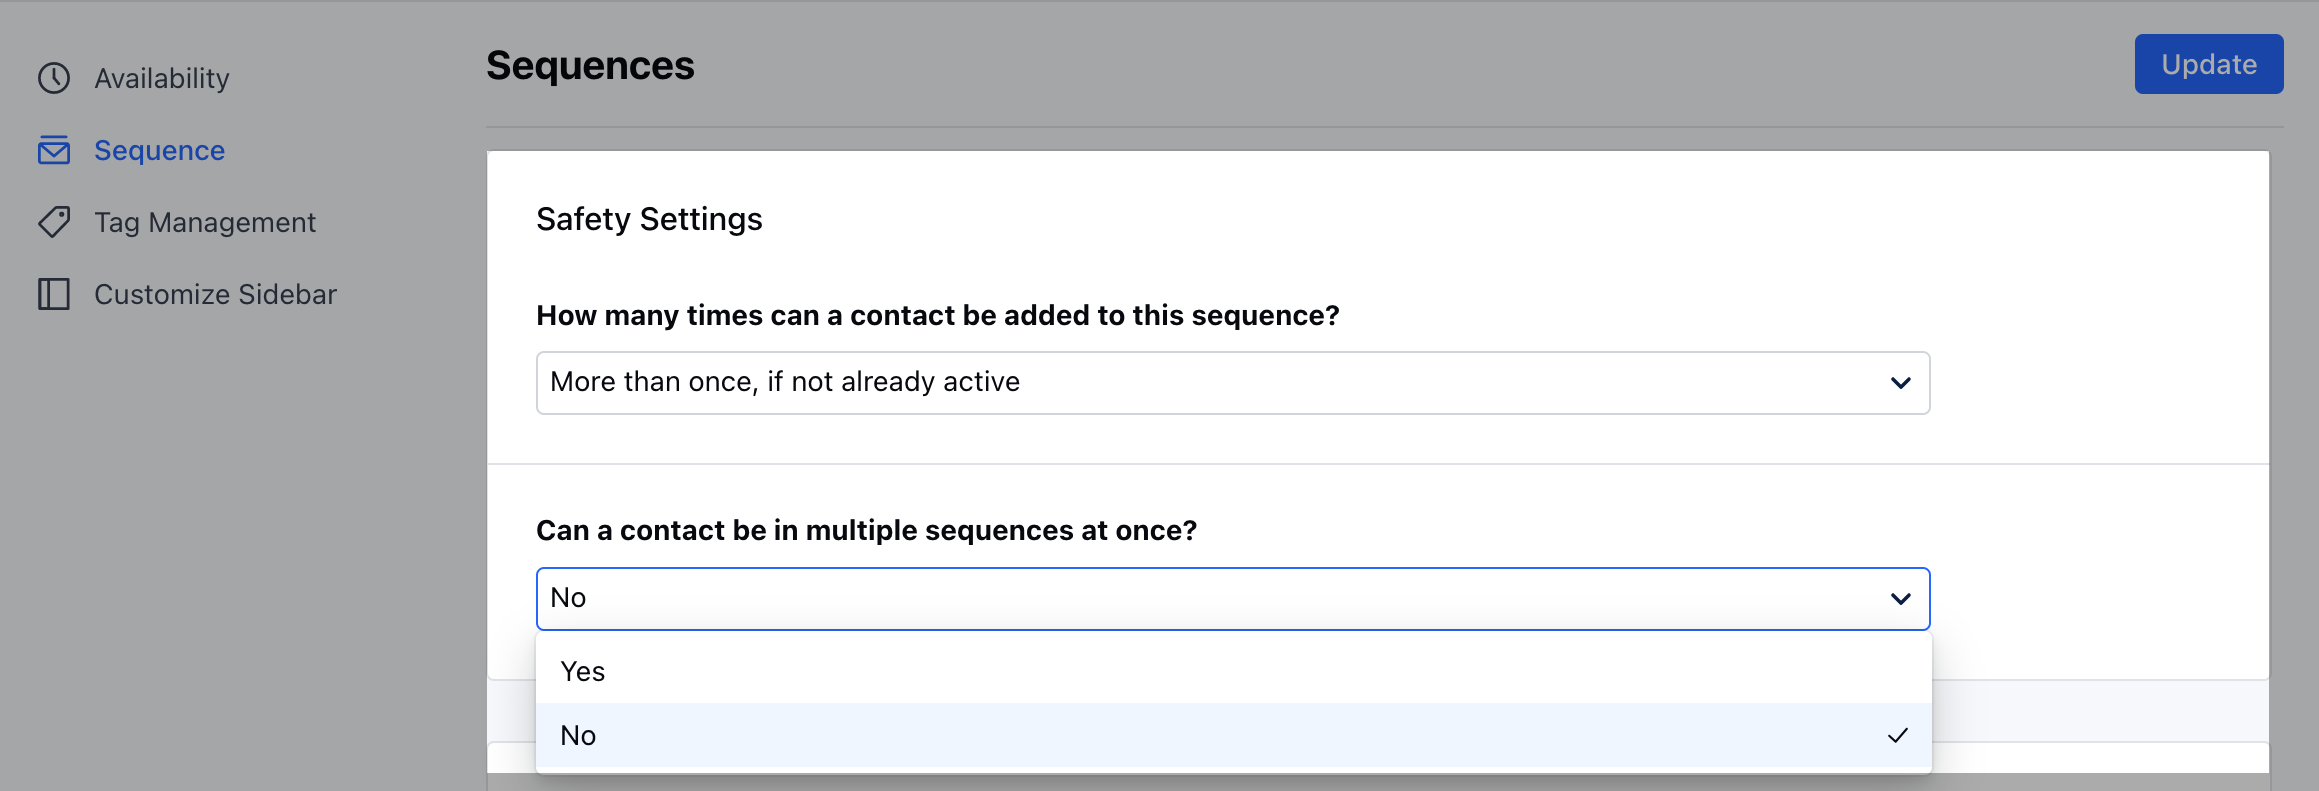Click the Safety Settings heading
Viewport: 2319px width, 791px height.
coord(649,219)
